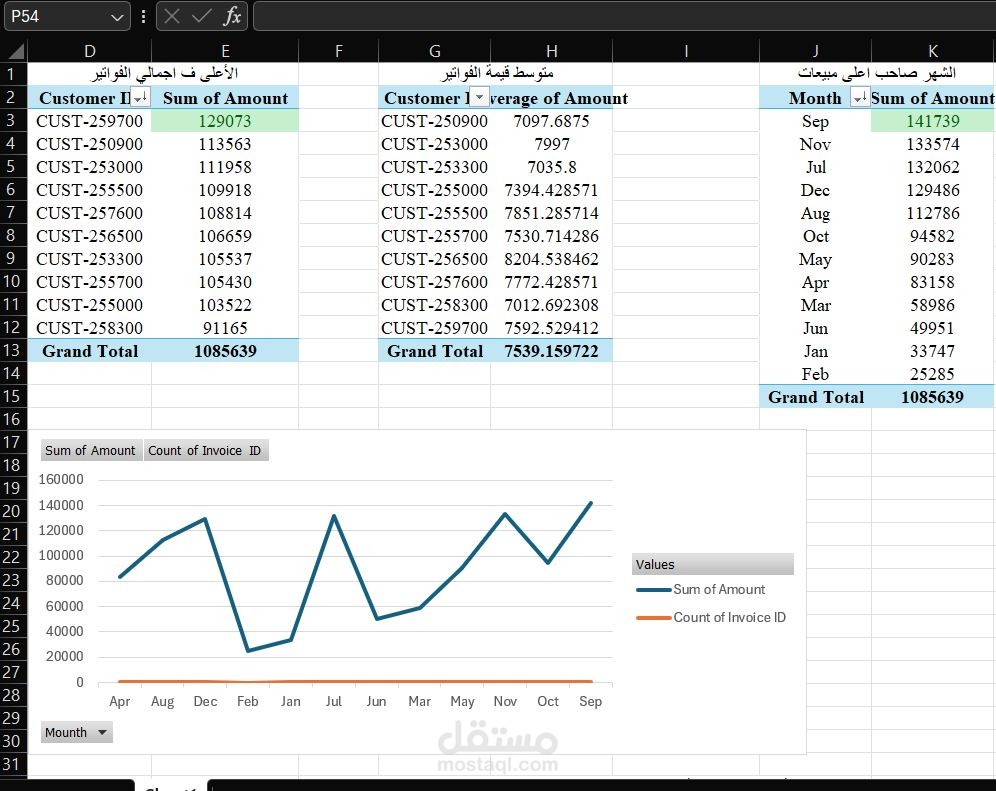
Task: Open the Name Box dropdown arrow
Action: point(117,17)
